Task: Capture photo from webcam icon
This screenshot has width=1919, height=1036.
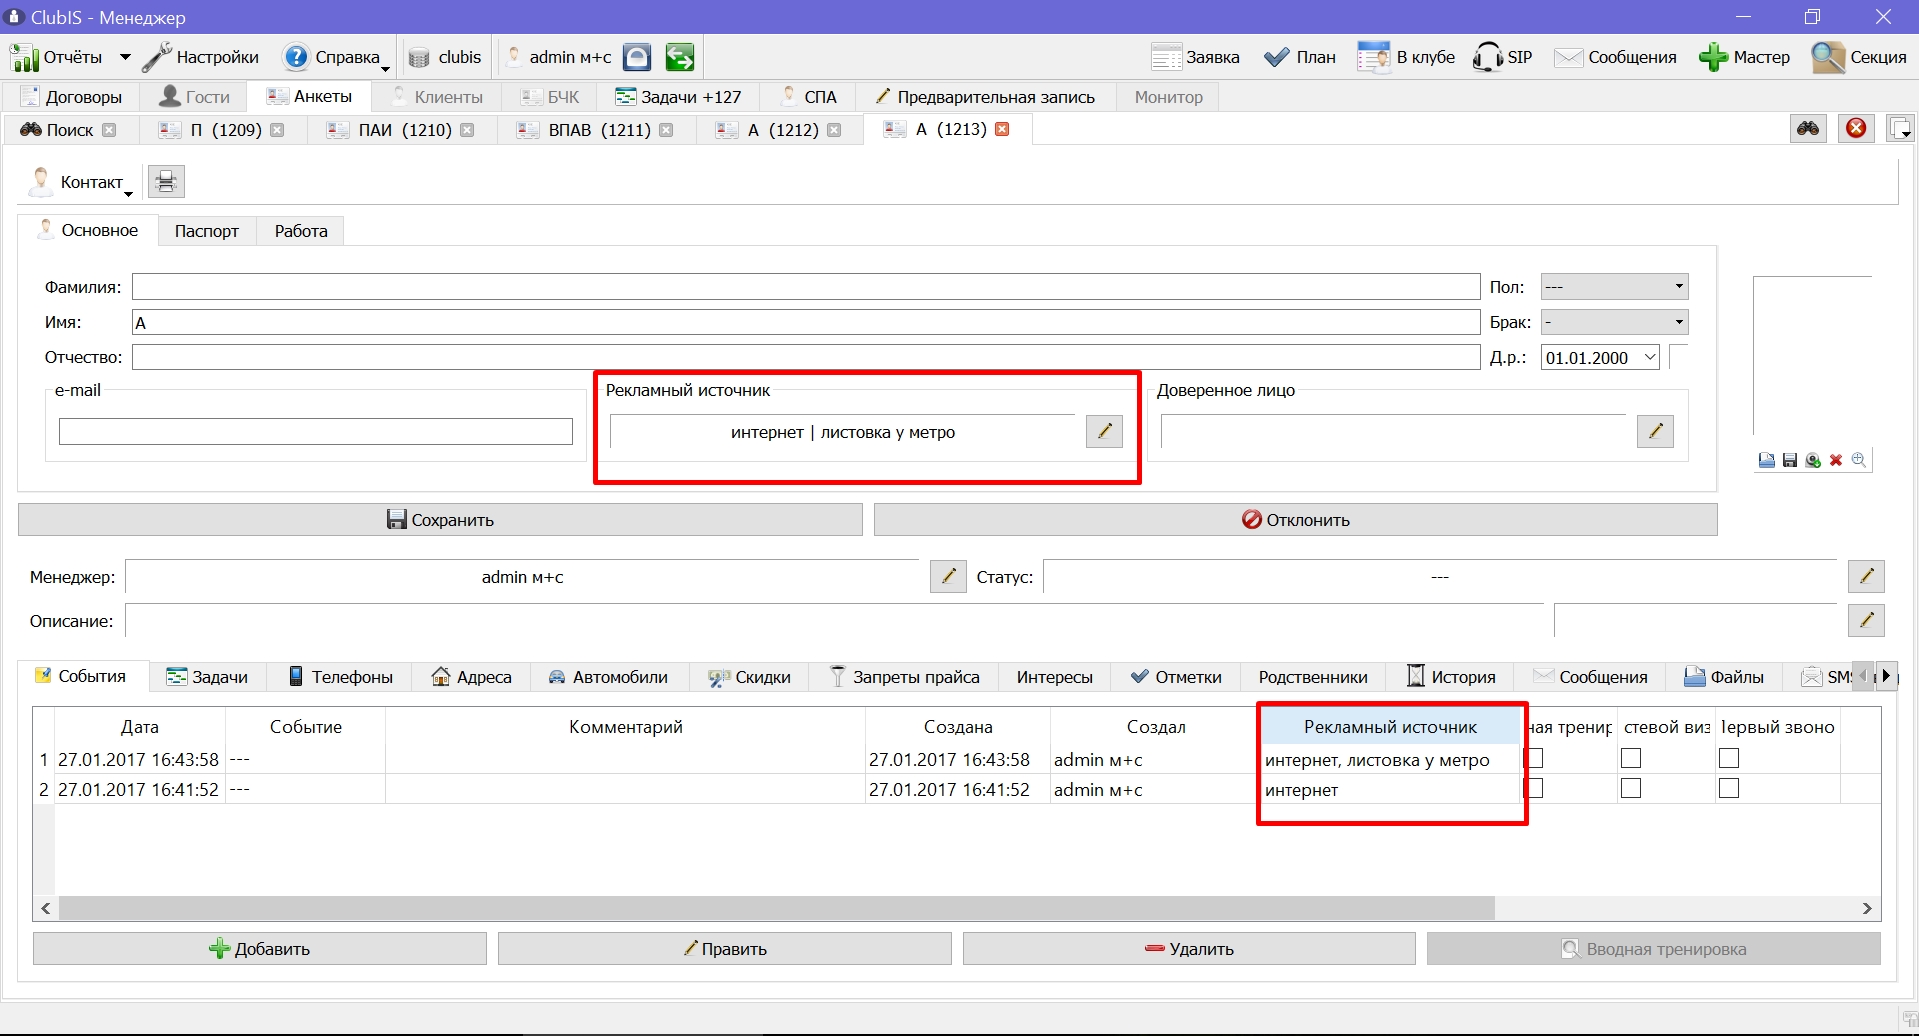Action: [x=1813, y=460]
